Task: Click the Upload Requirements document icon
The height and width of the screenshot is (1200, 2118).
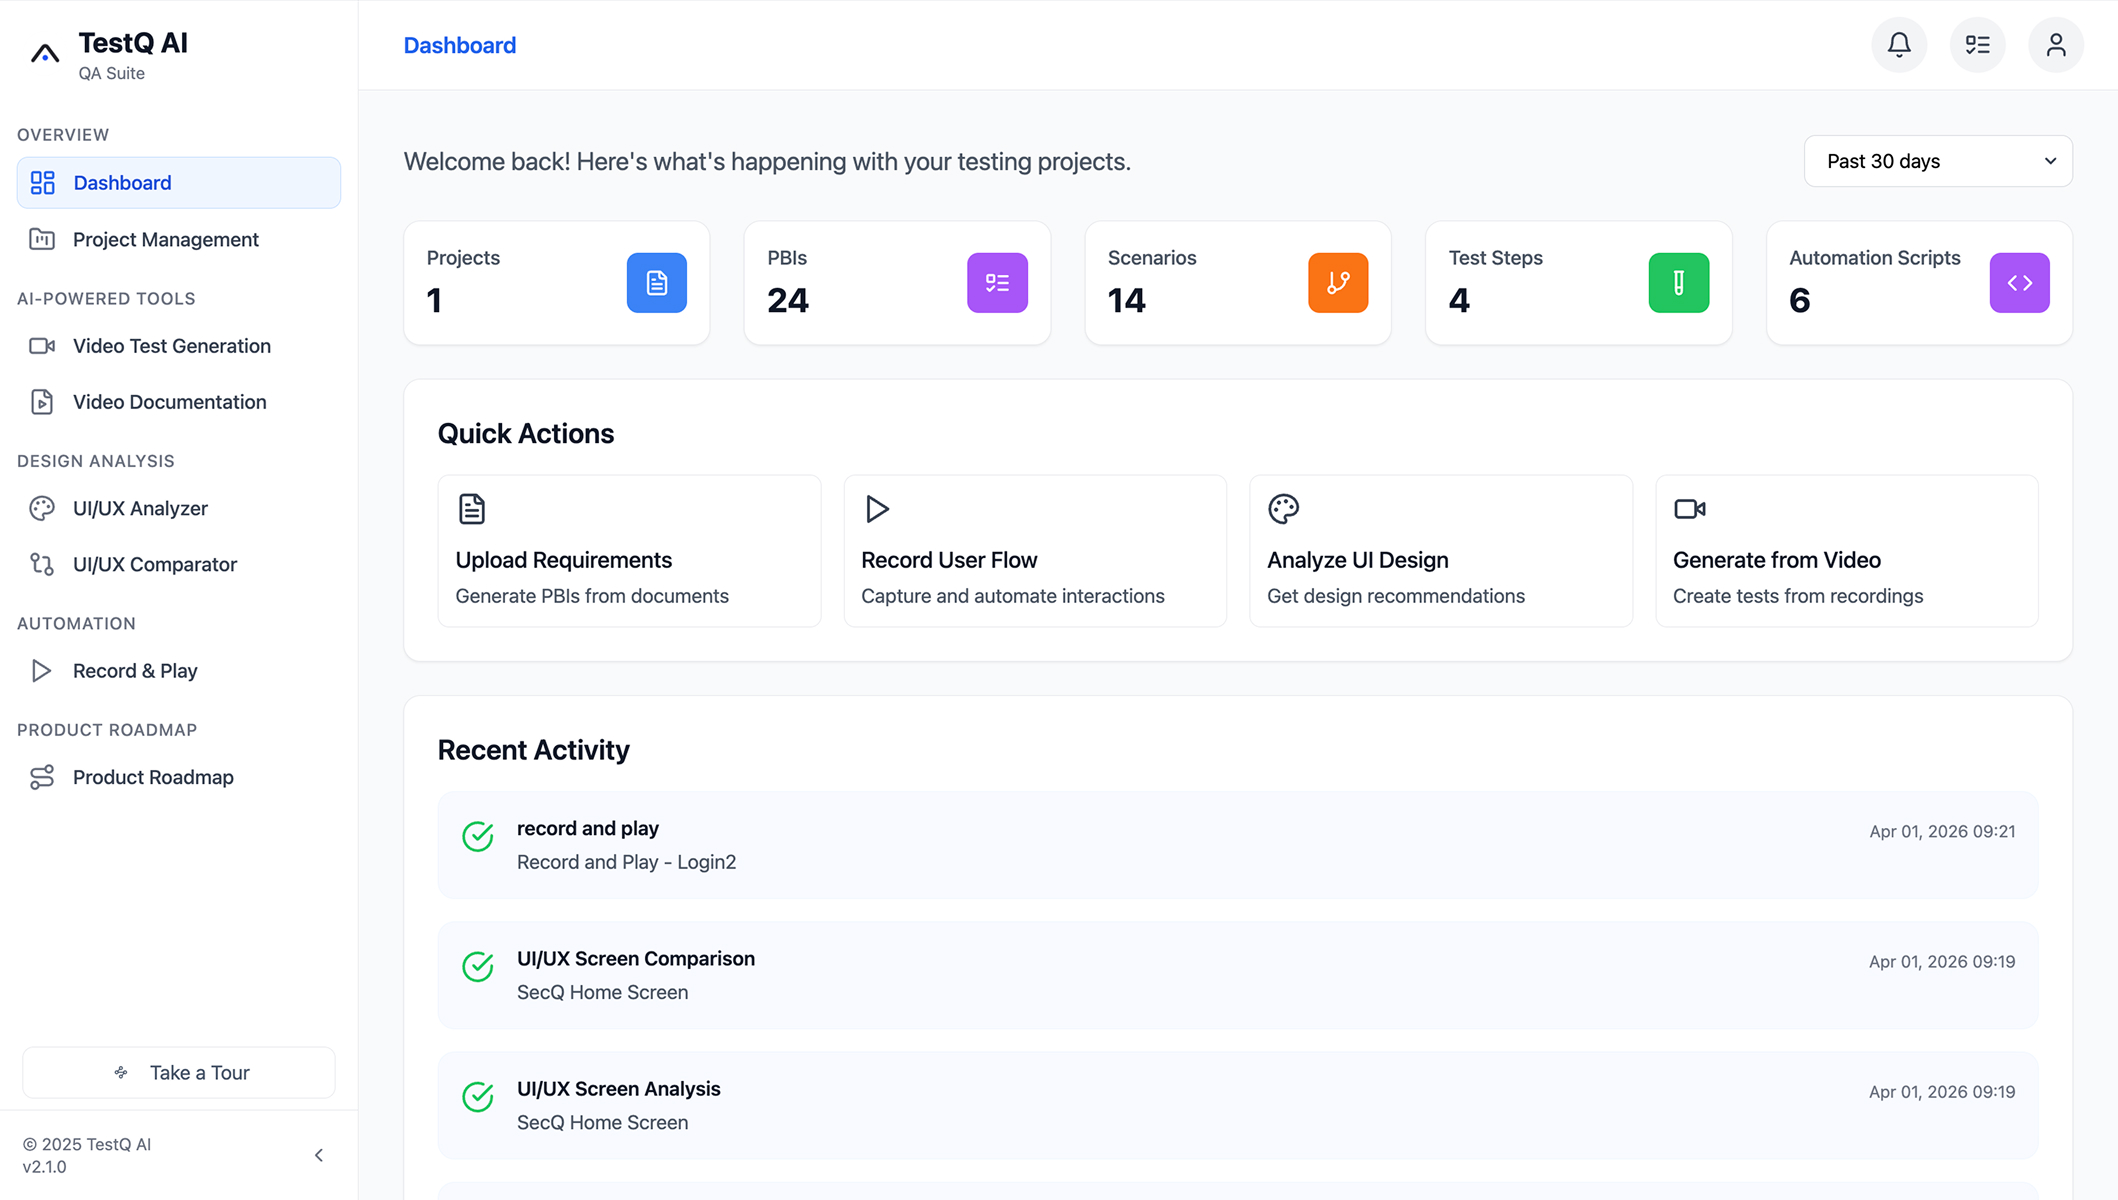Action: coord(472,509)
